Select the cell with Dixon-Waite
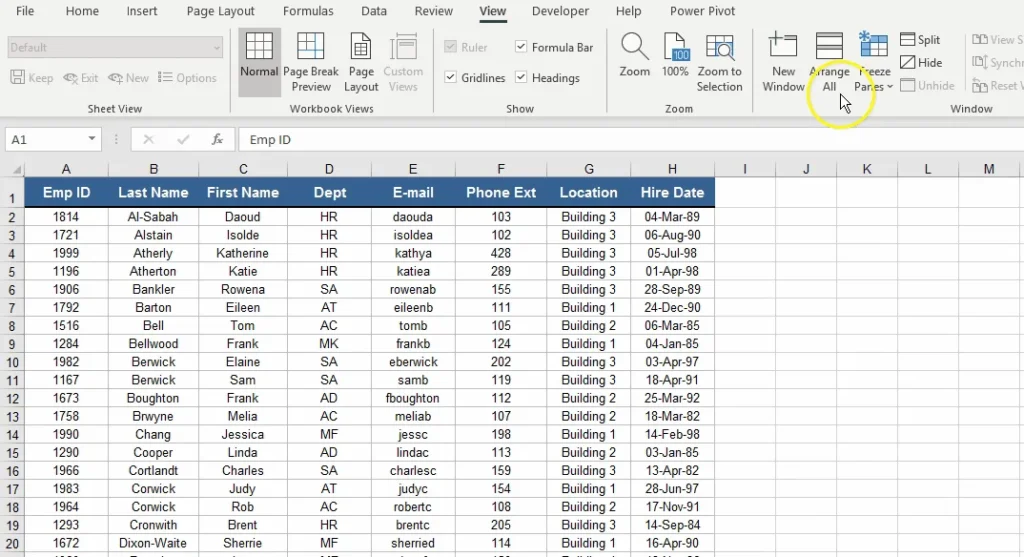This screenshot has height=557, width=1024. coord(153,543)
